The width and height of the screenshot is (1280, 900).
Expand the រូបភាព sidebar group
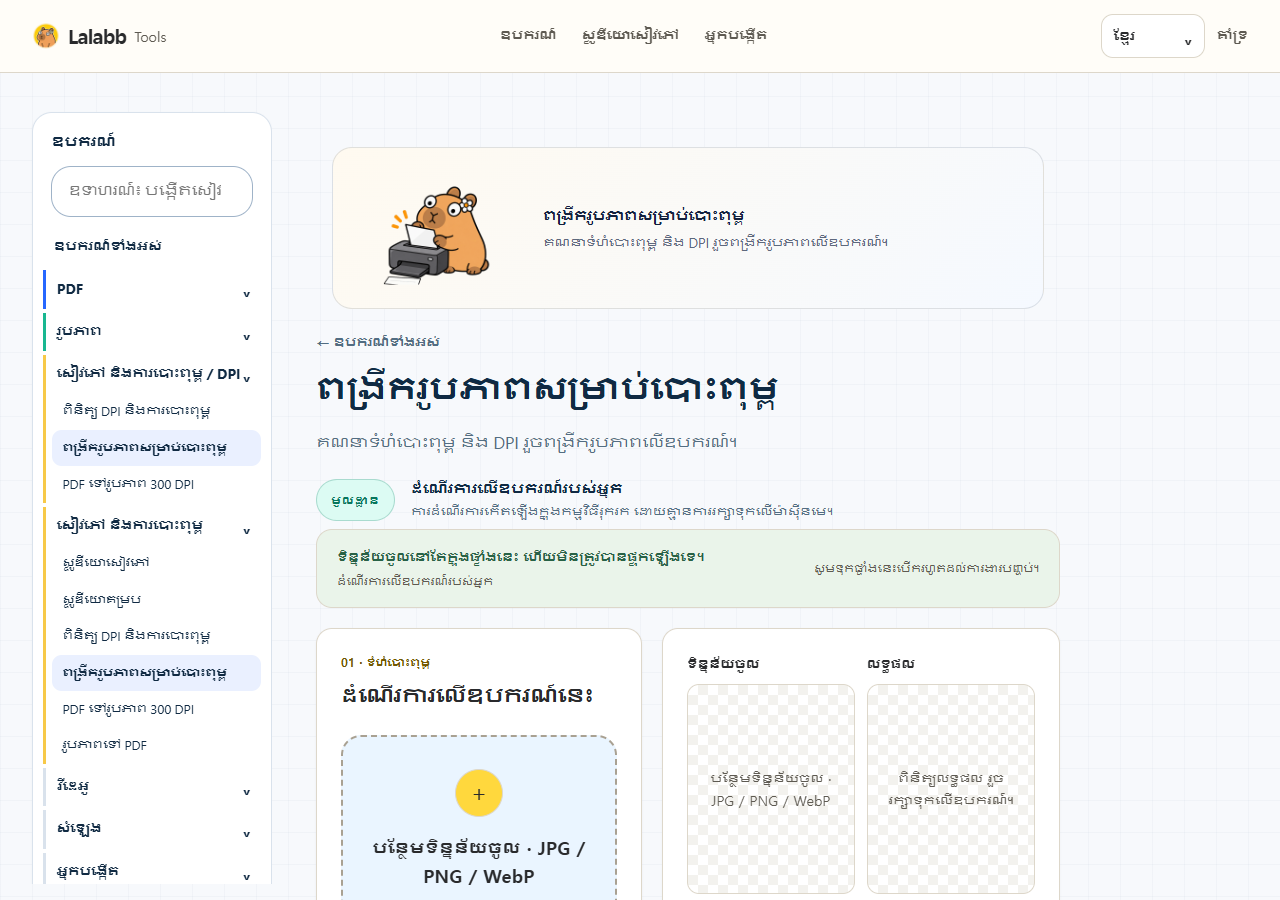pos(151,331)
